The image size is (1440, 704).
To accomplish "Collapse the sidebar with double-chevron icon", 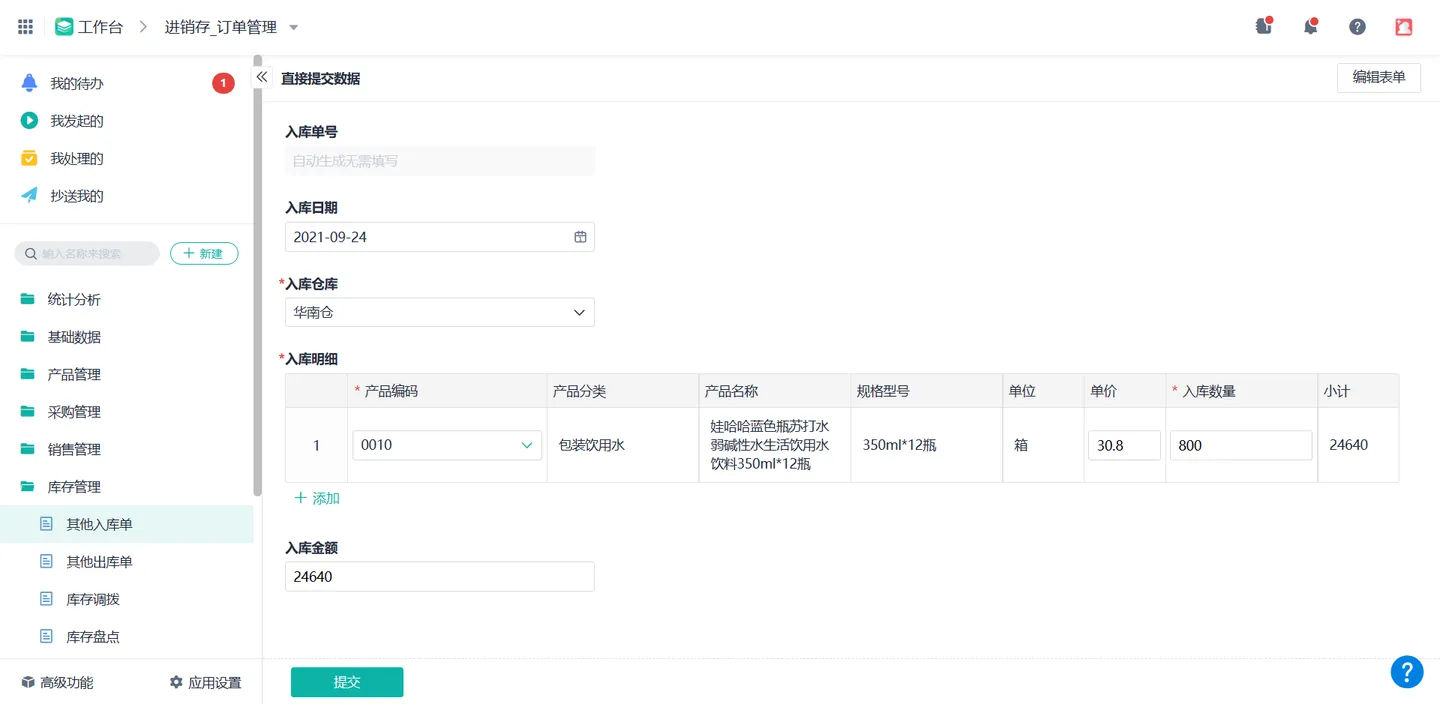I will click(262, 77).
